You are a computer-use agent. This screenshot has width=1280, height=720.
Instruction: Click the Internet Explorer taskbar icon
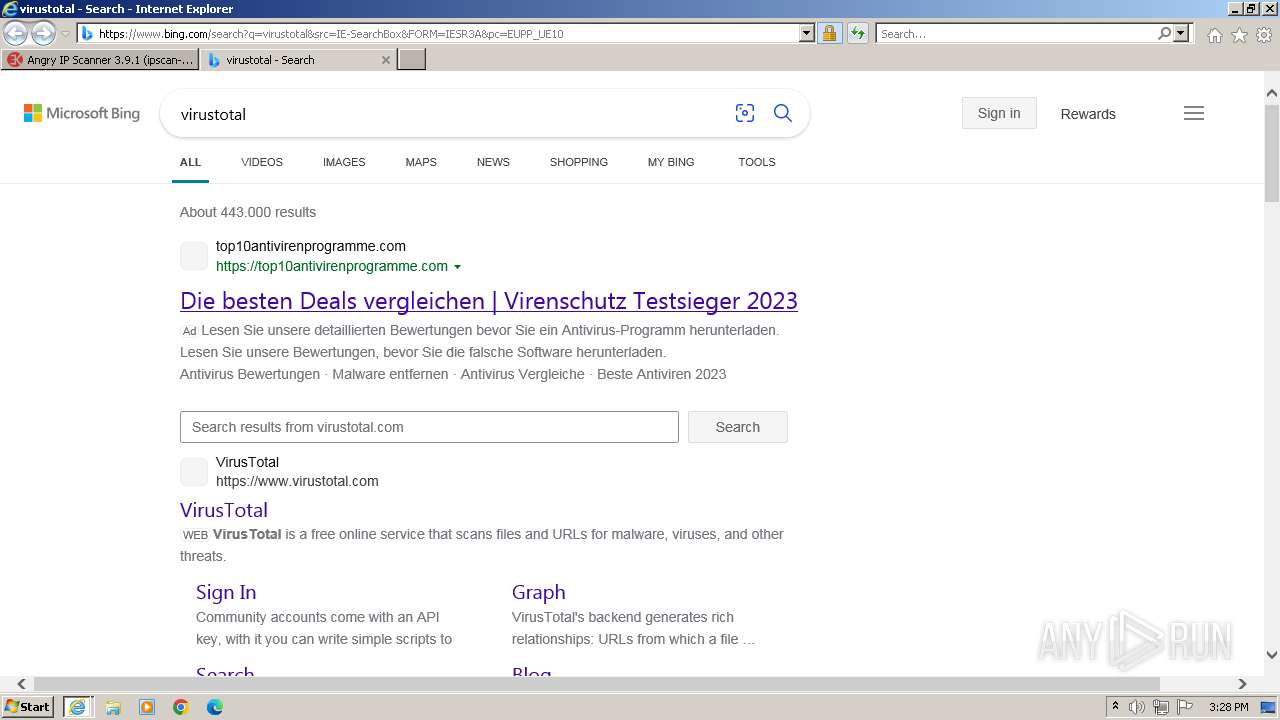coord(77,707)
